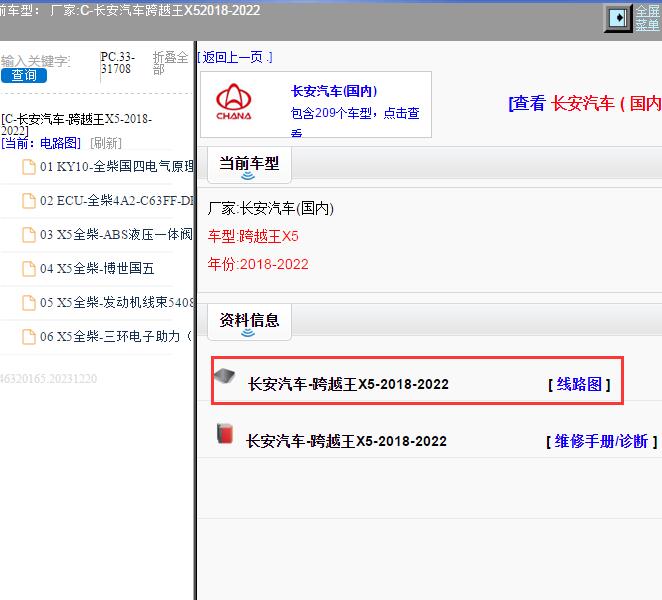
Task: Select the 当前车型 tab
Action: click(249, 165)
